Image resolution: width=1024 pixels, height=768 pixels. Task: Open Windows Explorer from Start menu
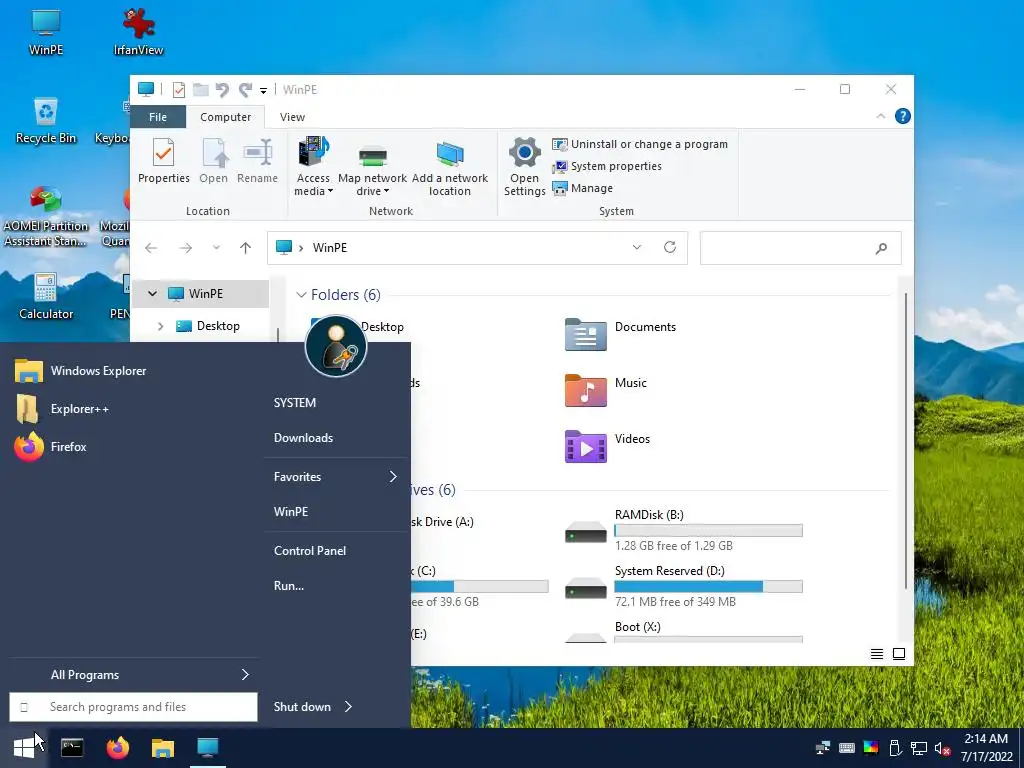pyautogui.click(x=131, y=371)
